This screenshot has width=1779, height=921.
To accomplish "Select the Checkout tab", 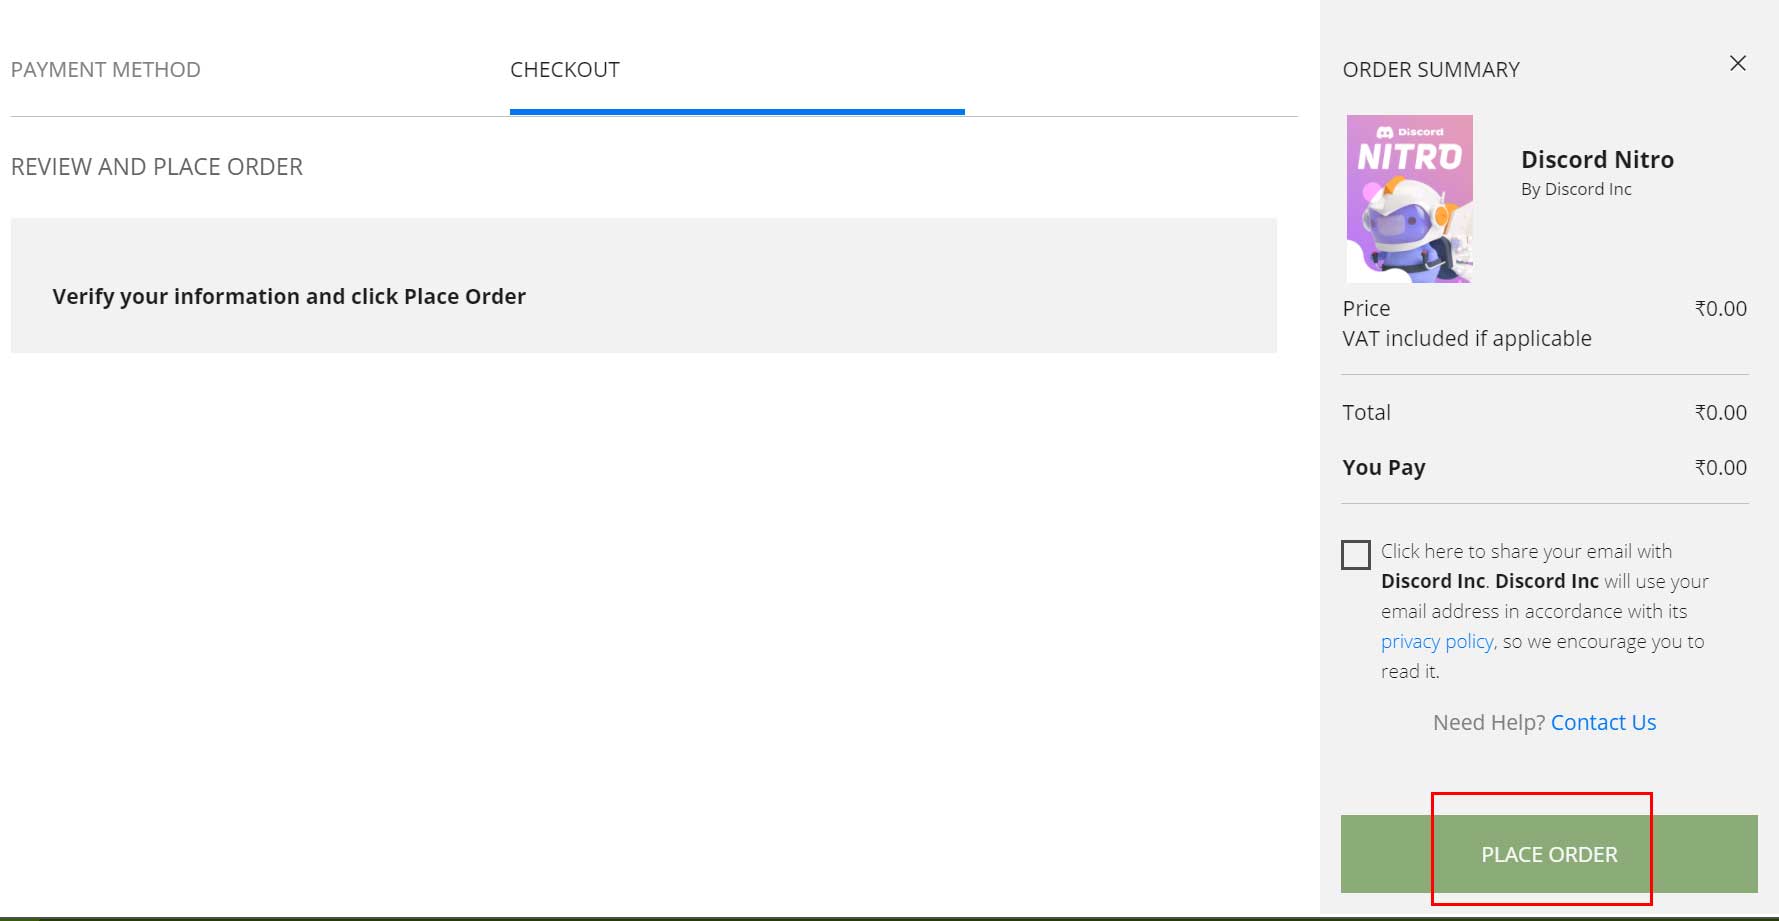I will tap(565, 70).
